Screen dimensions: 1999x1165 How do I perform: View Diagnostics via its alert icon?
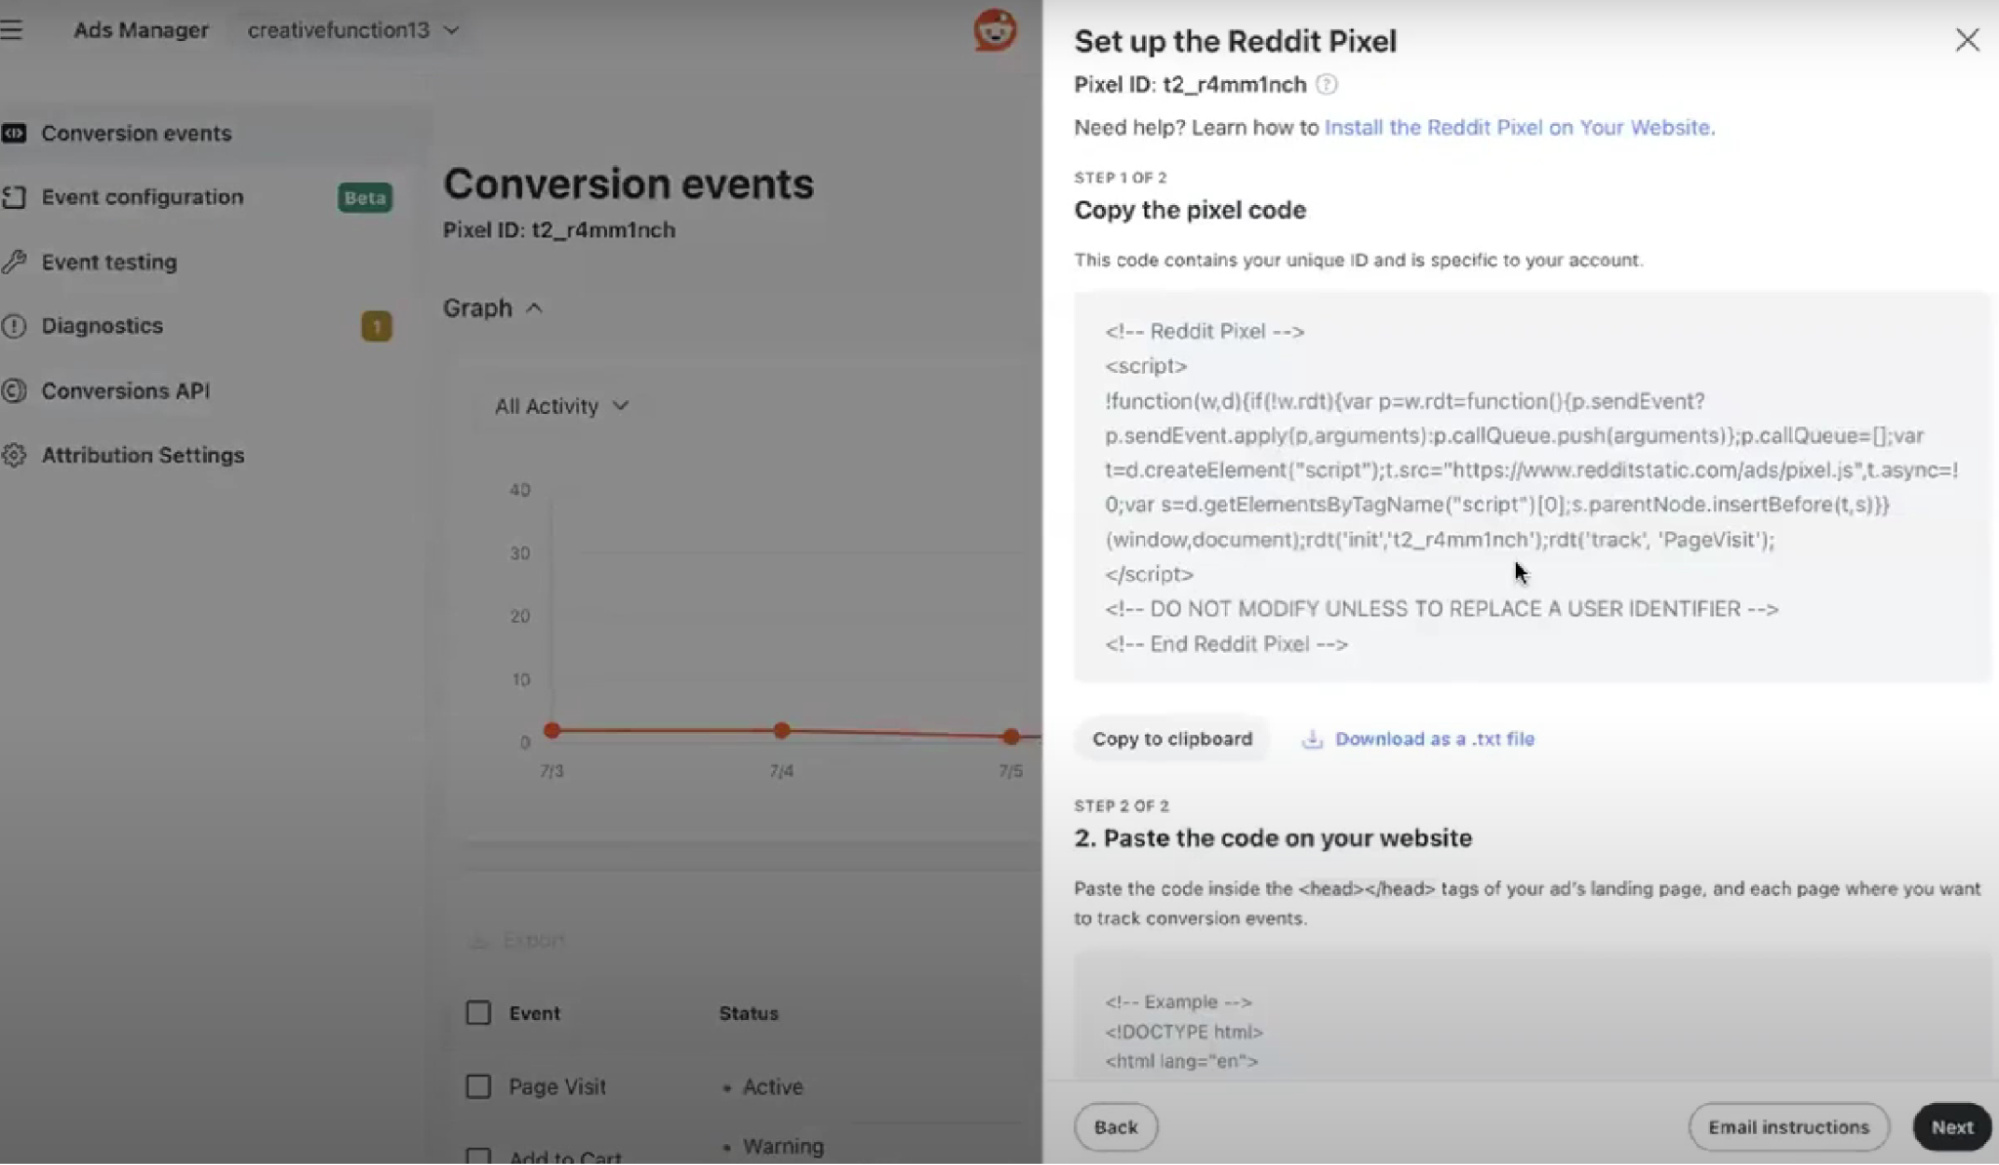point(16,325)
